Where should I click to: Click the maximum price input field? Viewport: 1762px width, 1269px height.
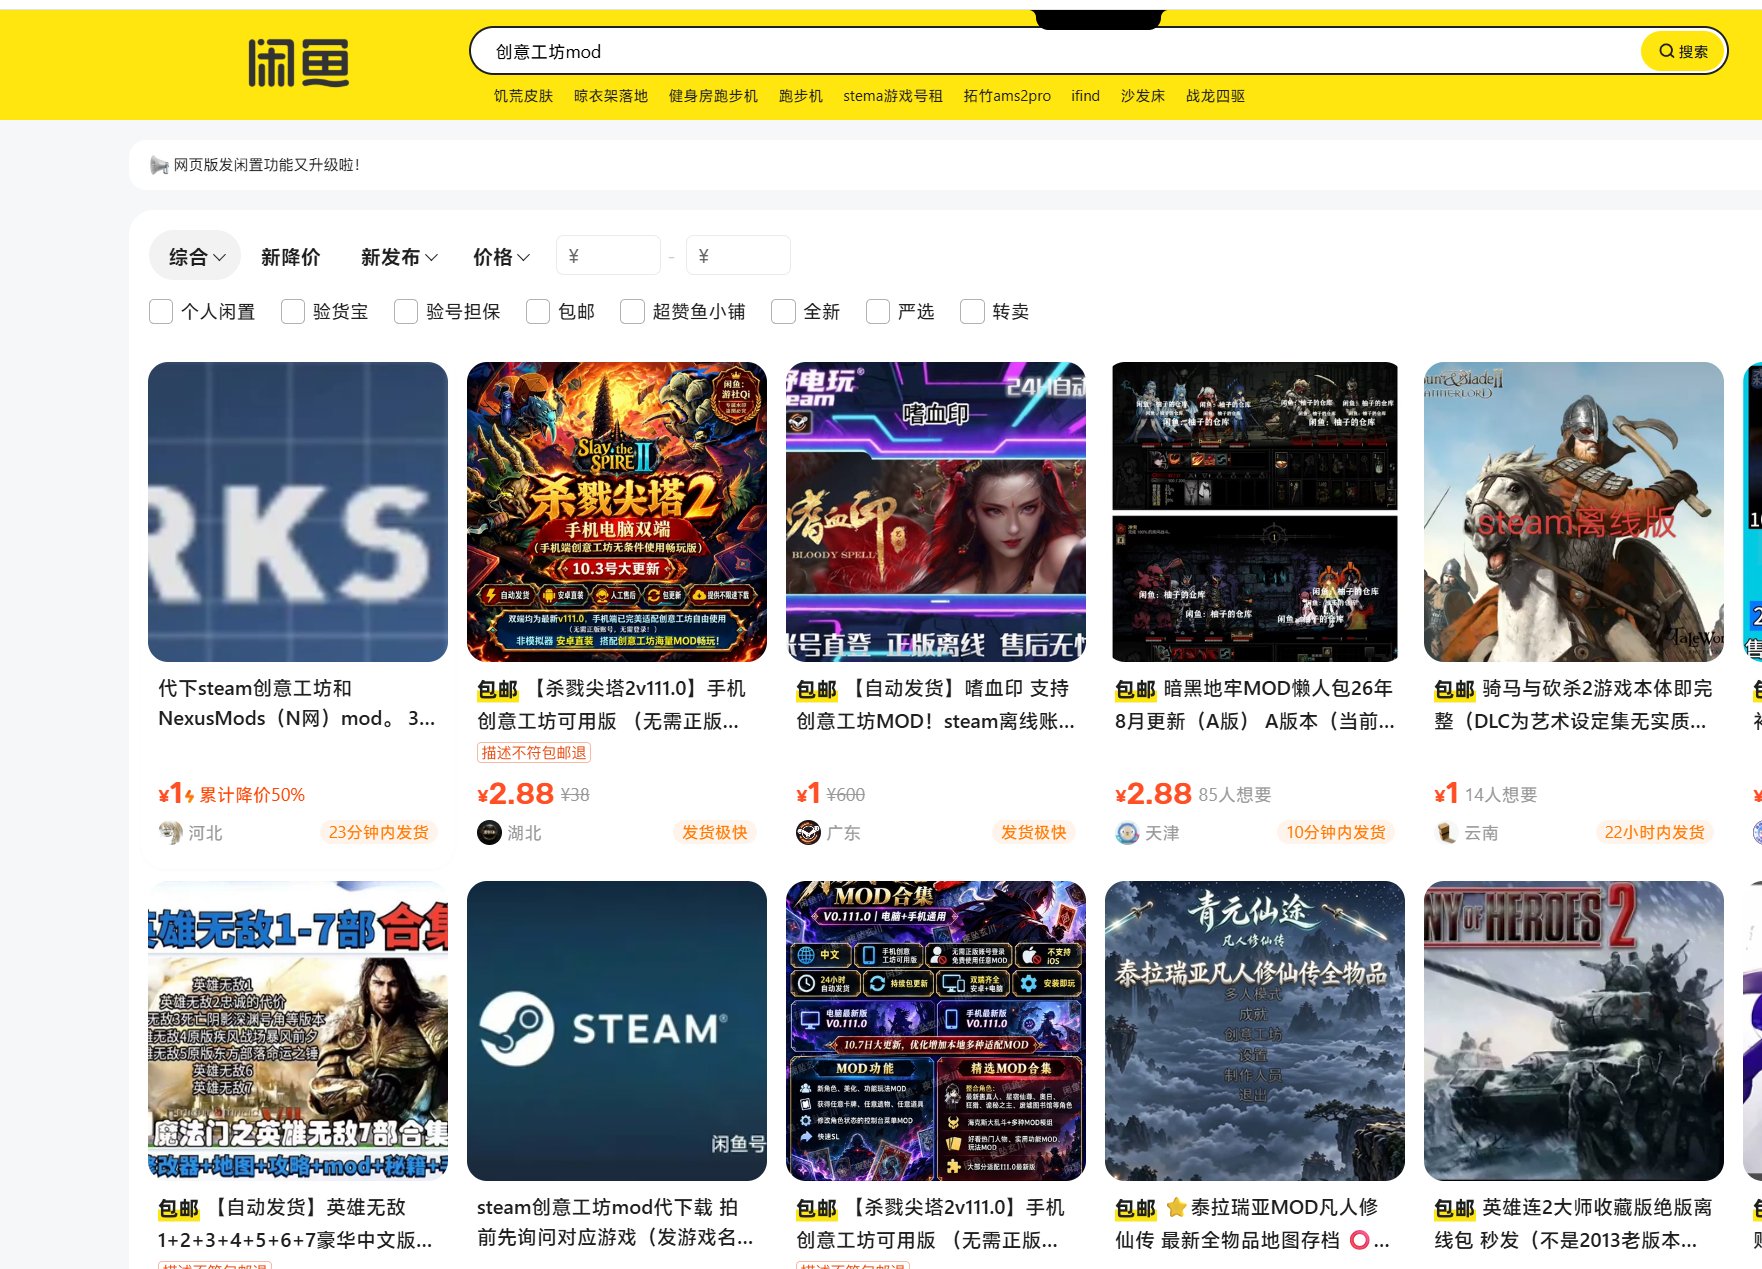pos(738,256)
